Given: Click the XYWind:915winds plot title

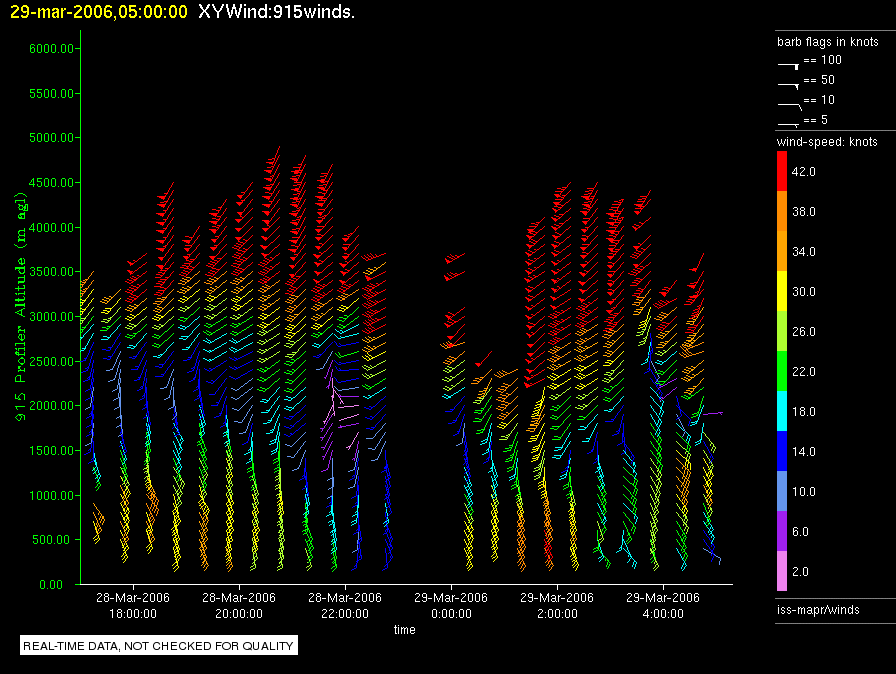Looking at the screenshot, I should pos(277,11).
